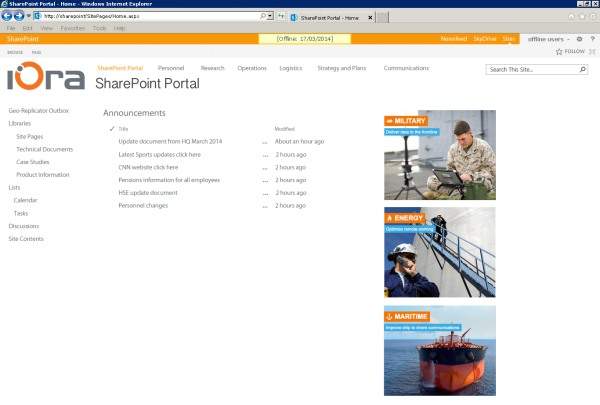Open the Favorites menu in browser

73,28
